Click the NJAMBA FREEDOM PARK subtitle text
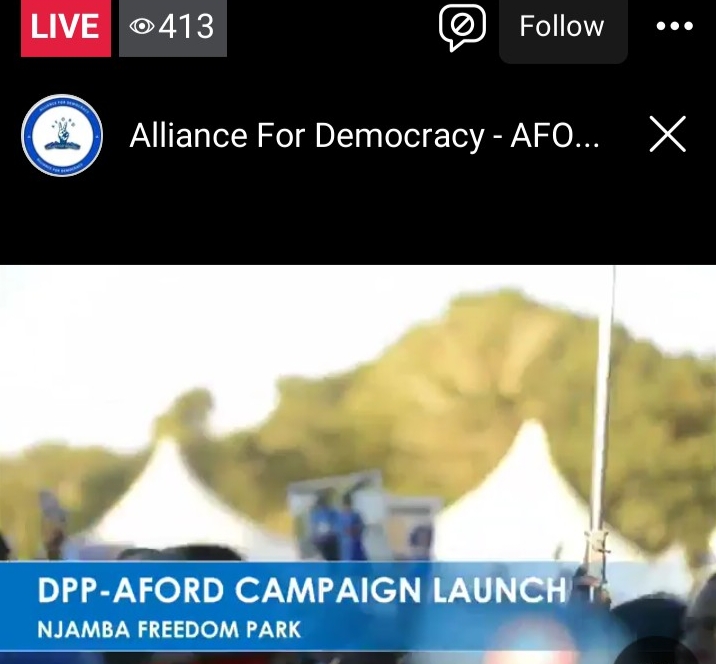Viewport: 716px width, 664px height. click(x=169, y=630)
